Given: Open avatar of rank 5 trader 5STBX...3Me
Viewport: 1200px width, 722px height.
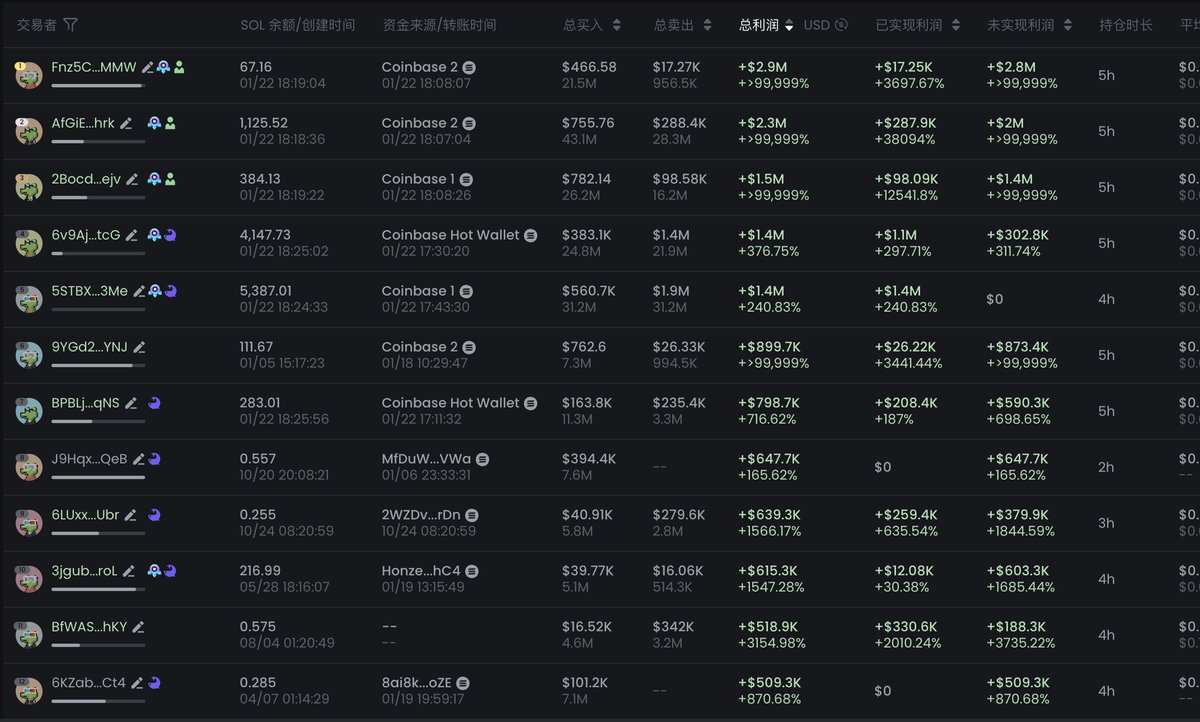Looking at the screenshot, I should tap(27, 298).
